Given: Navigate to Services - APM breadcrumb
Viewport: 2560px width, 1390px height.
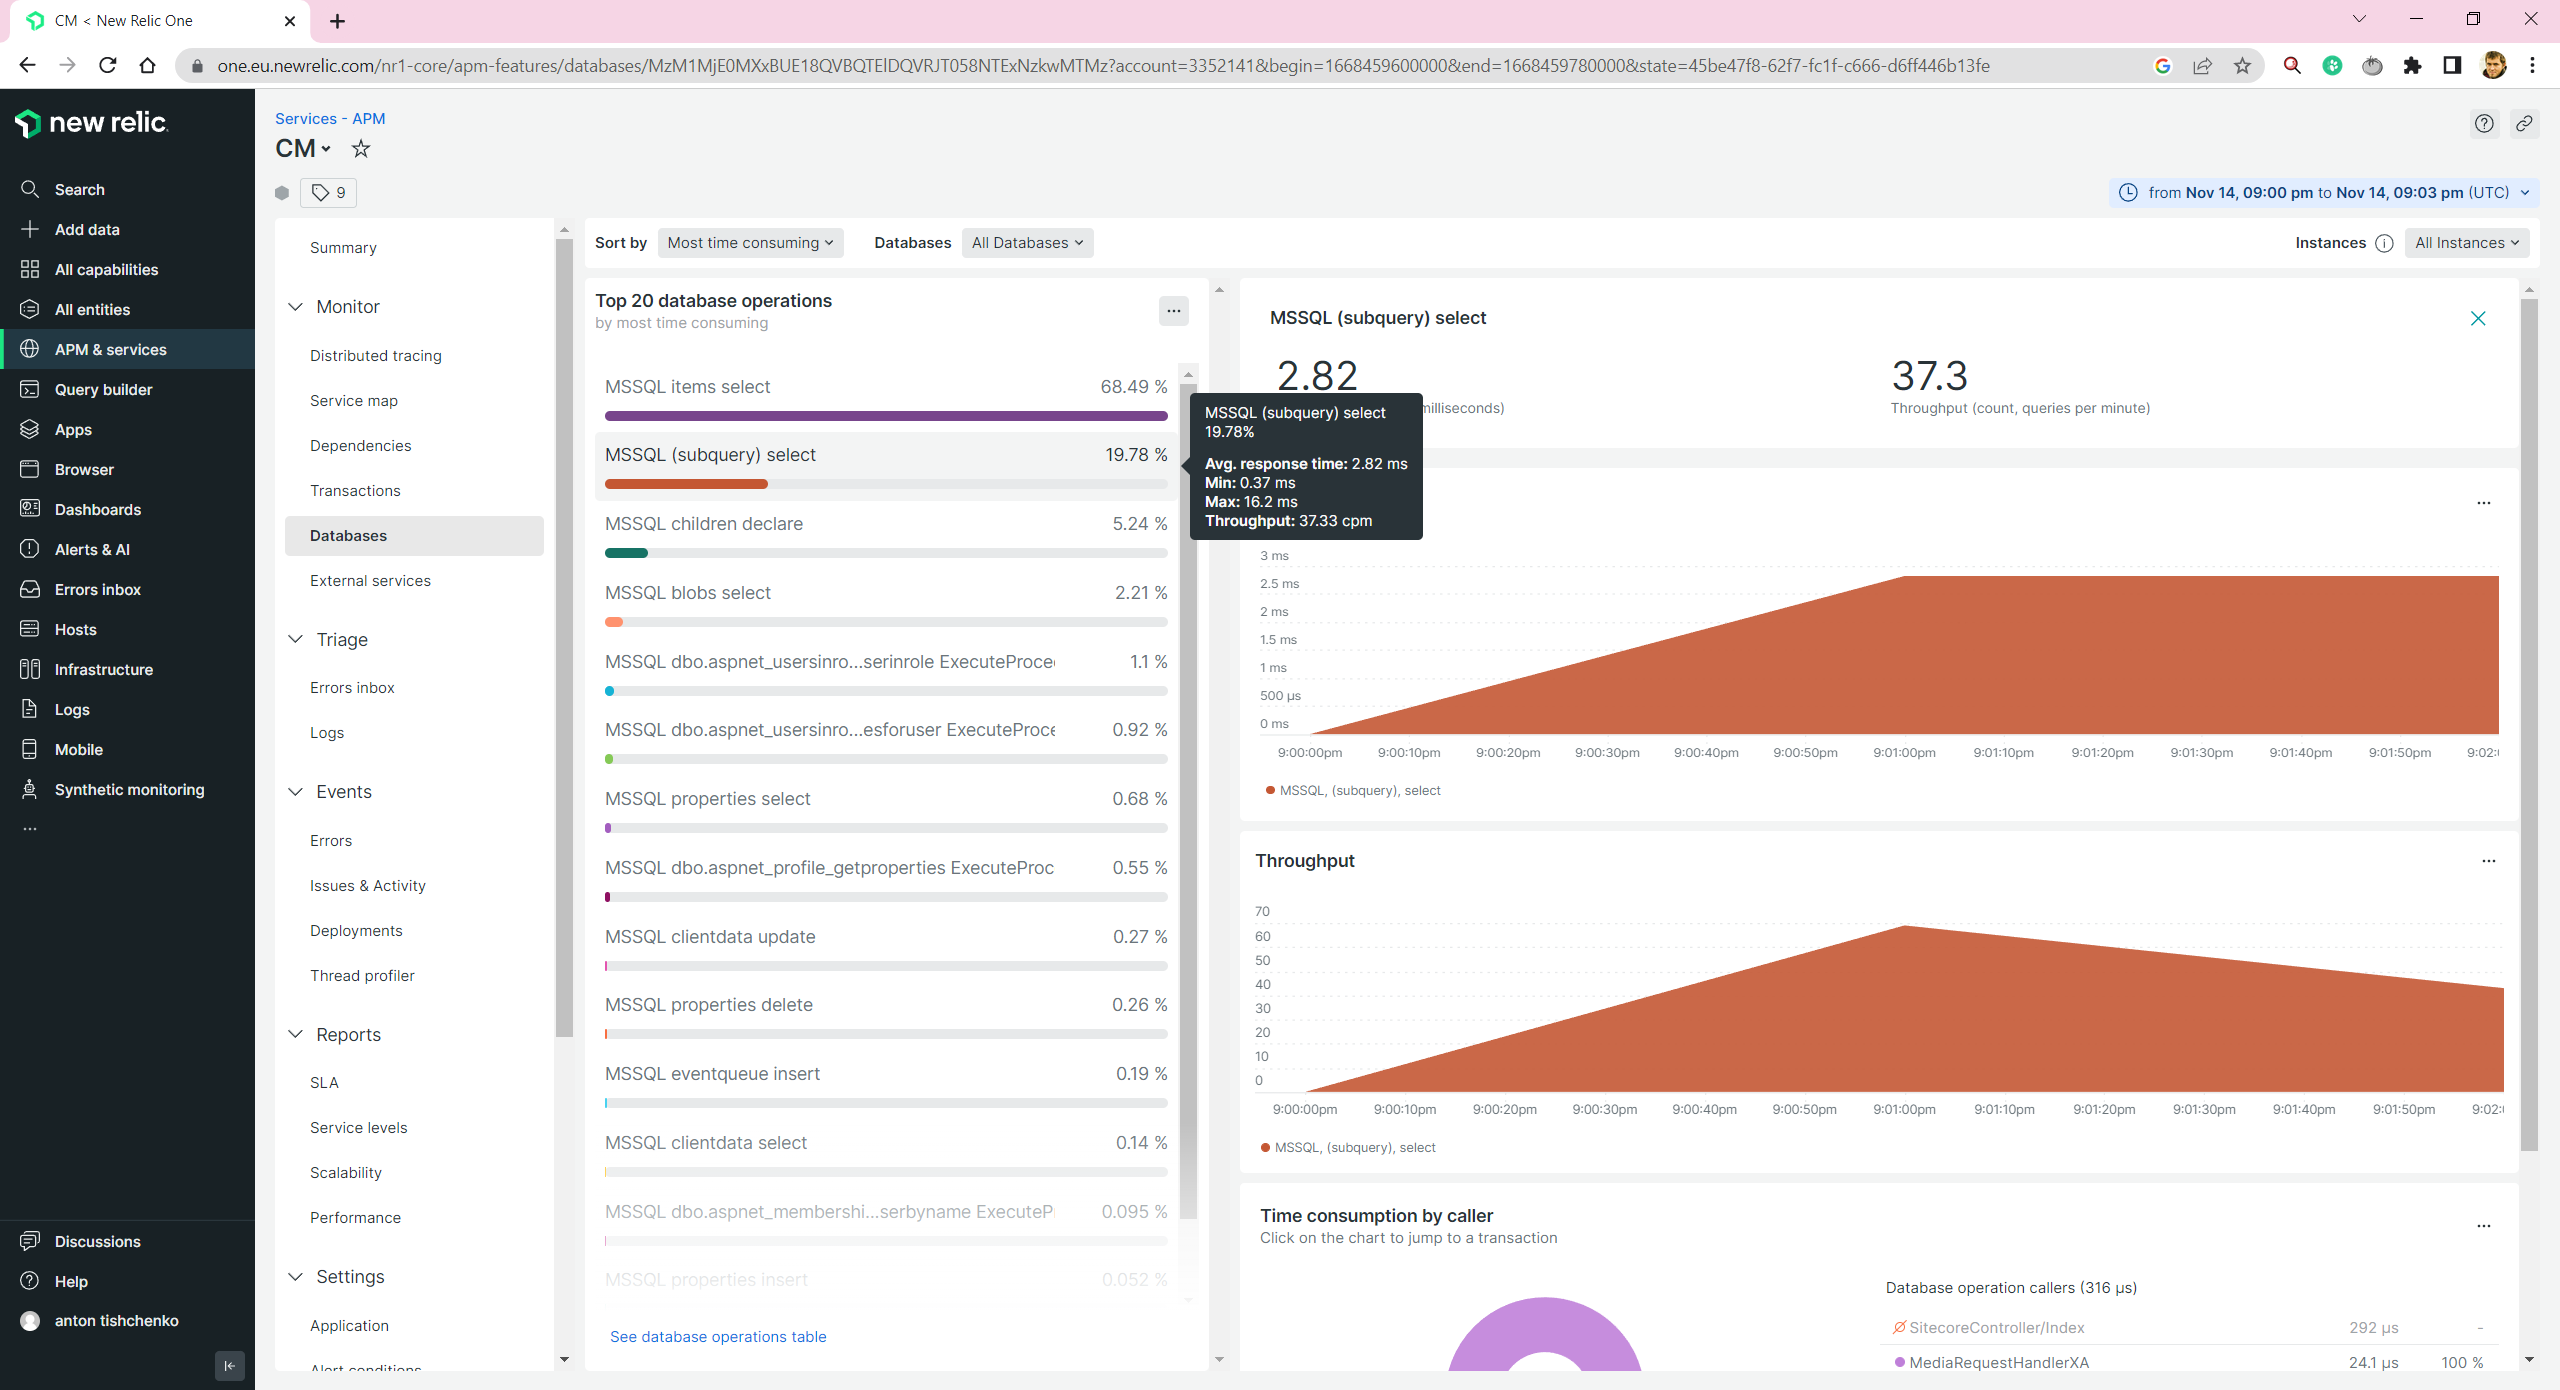Looking at the screenshot, I should (330, 118).
